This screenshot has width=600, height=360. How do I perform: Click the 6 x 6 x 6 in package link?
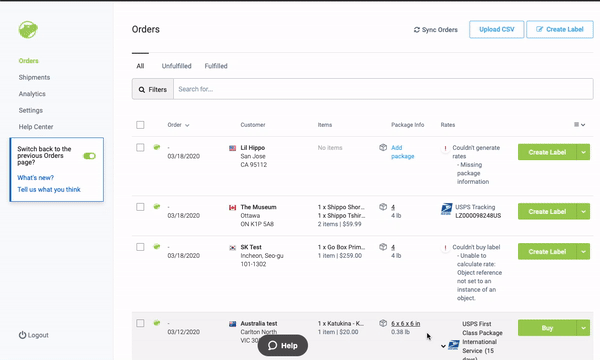[x=406, y=324]
